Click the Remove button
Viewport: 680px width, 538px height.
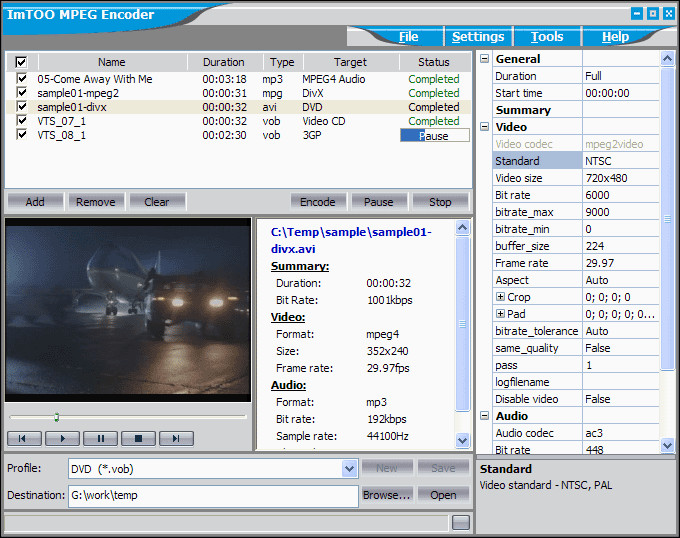click(x=96, y=202)
